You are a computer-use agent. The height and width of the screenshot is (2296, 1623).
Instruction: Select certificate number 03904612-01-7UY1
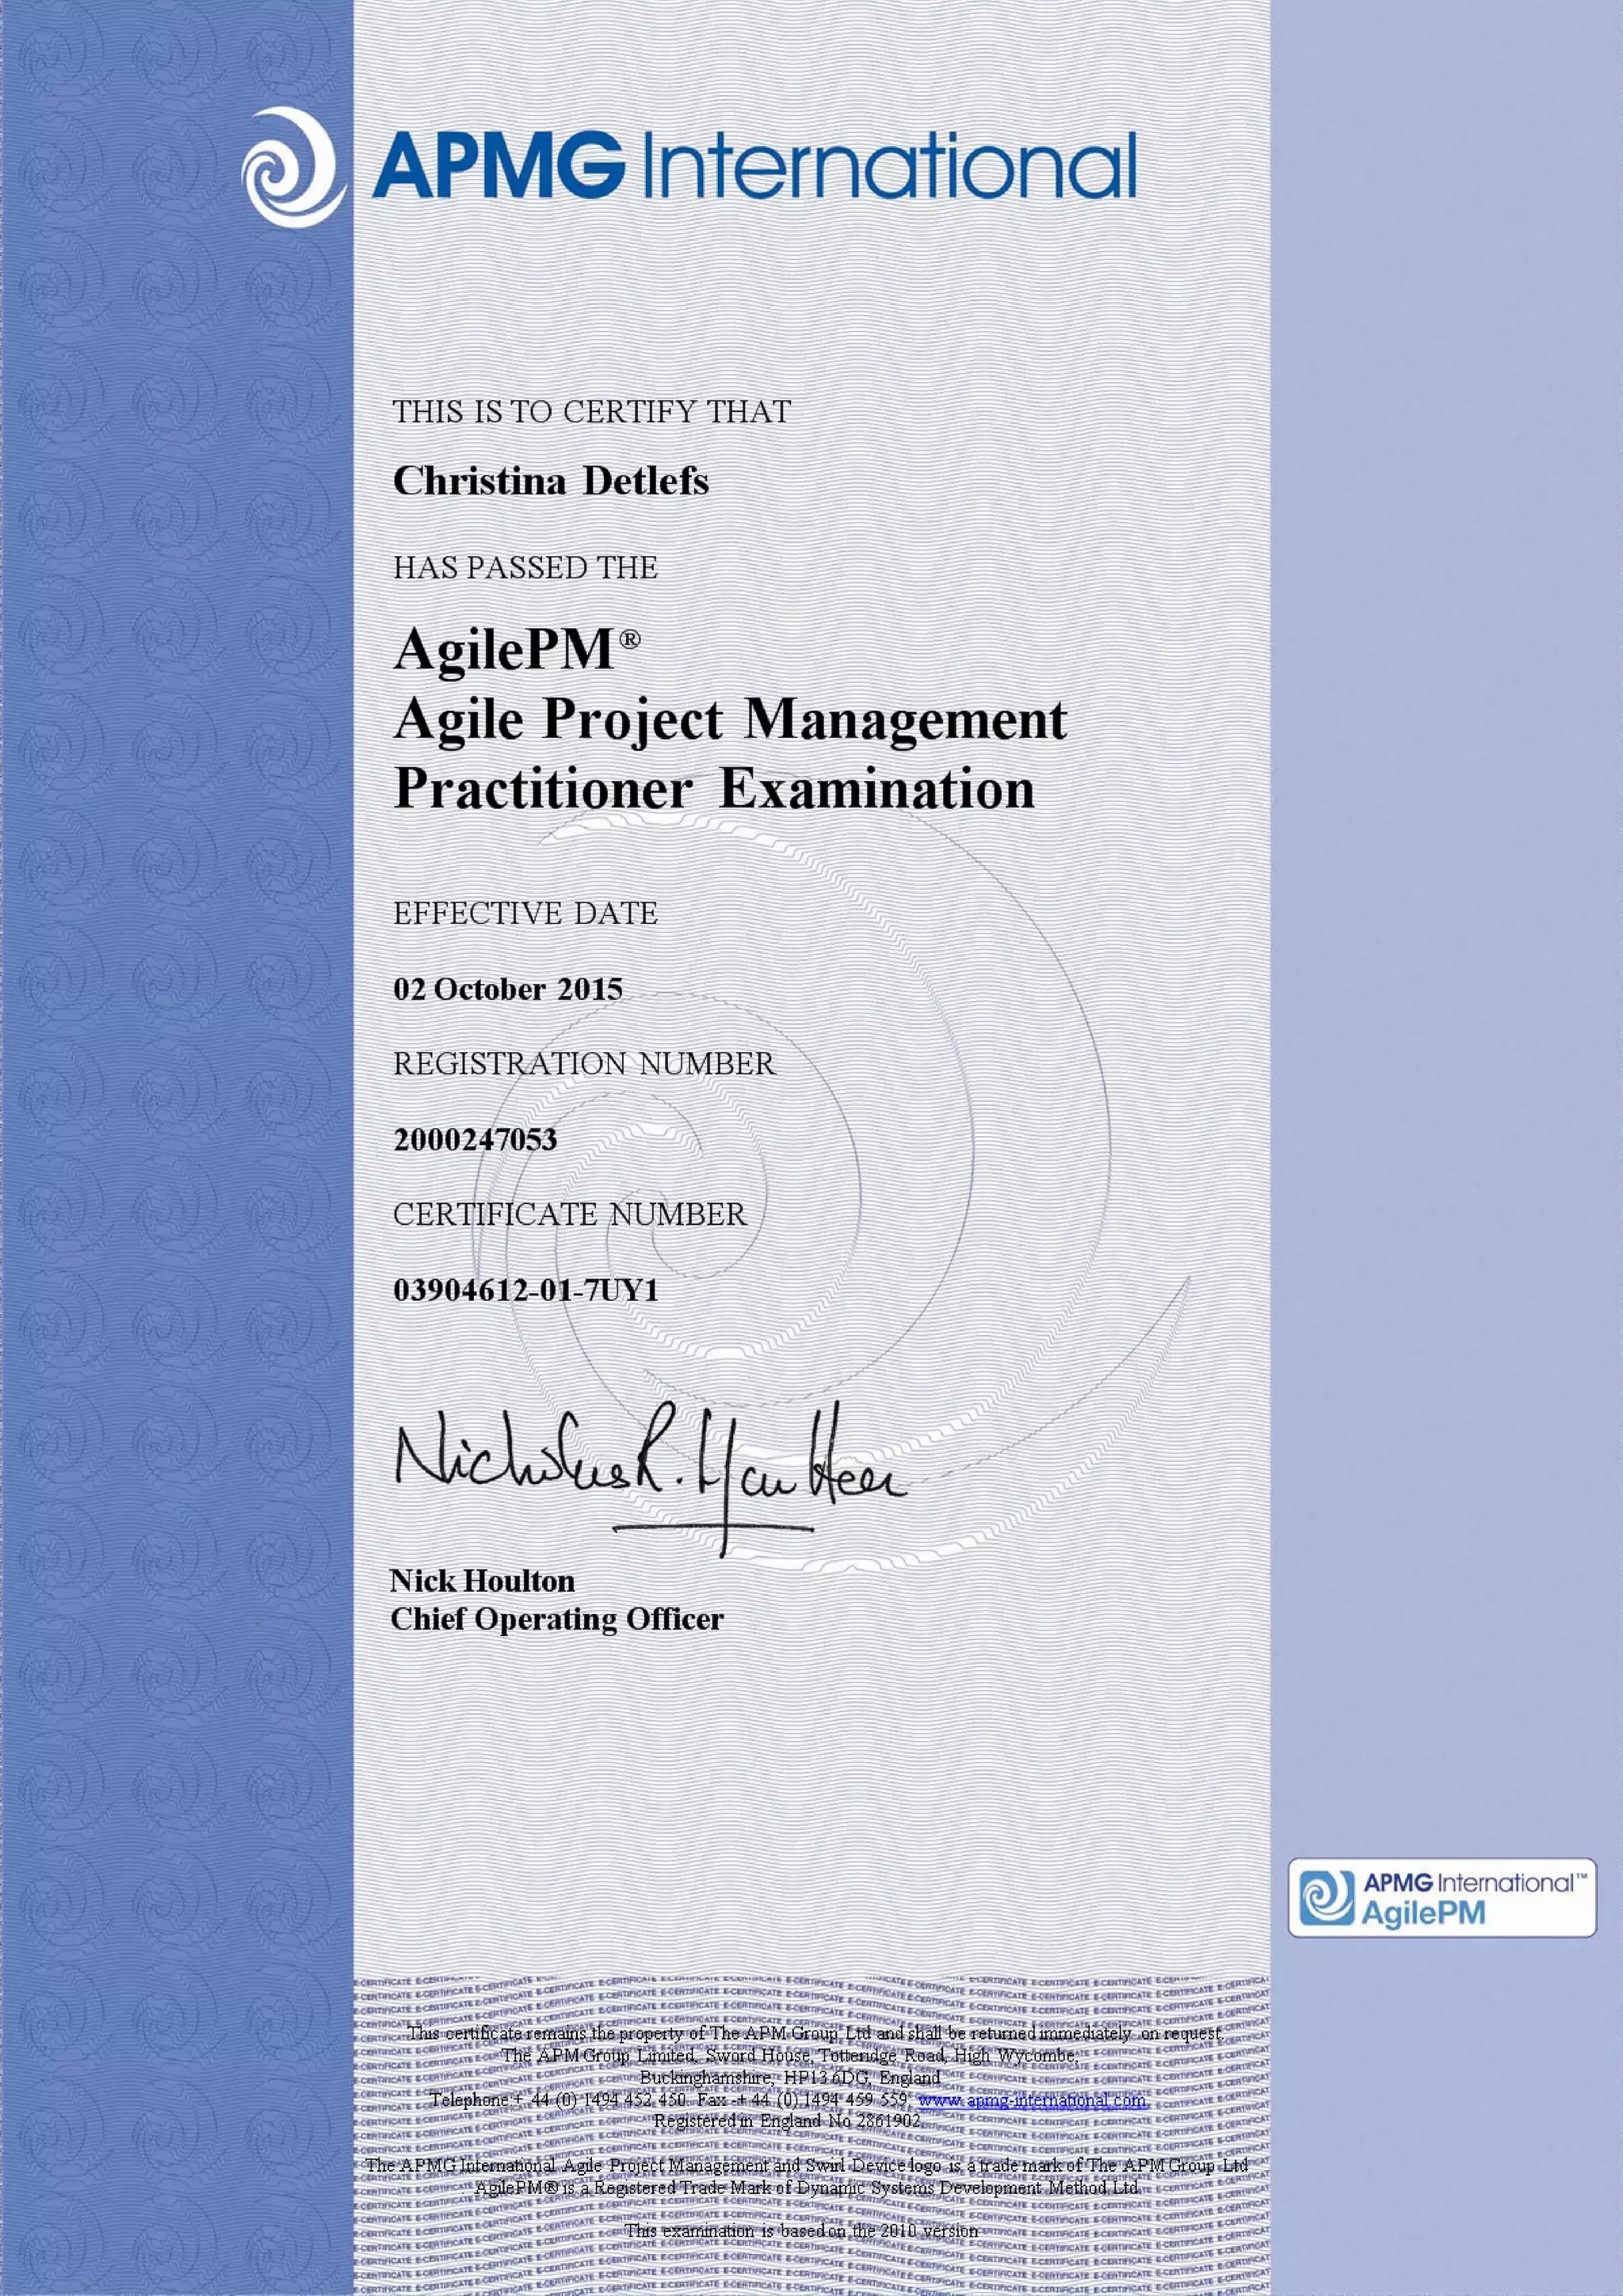click(526, 1291)
